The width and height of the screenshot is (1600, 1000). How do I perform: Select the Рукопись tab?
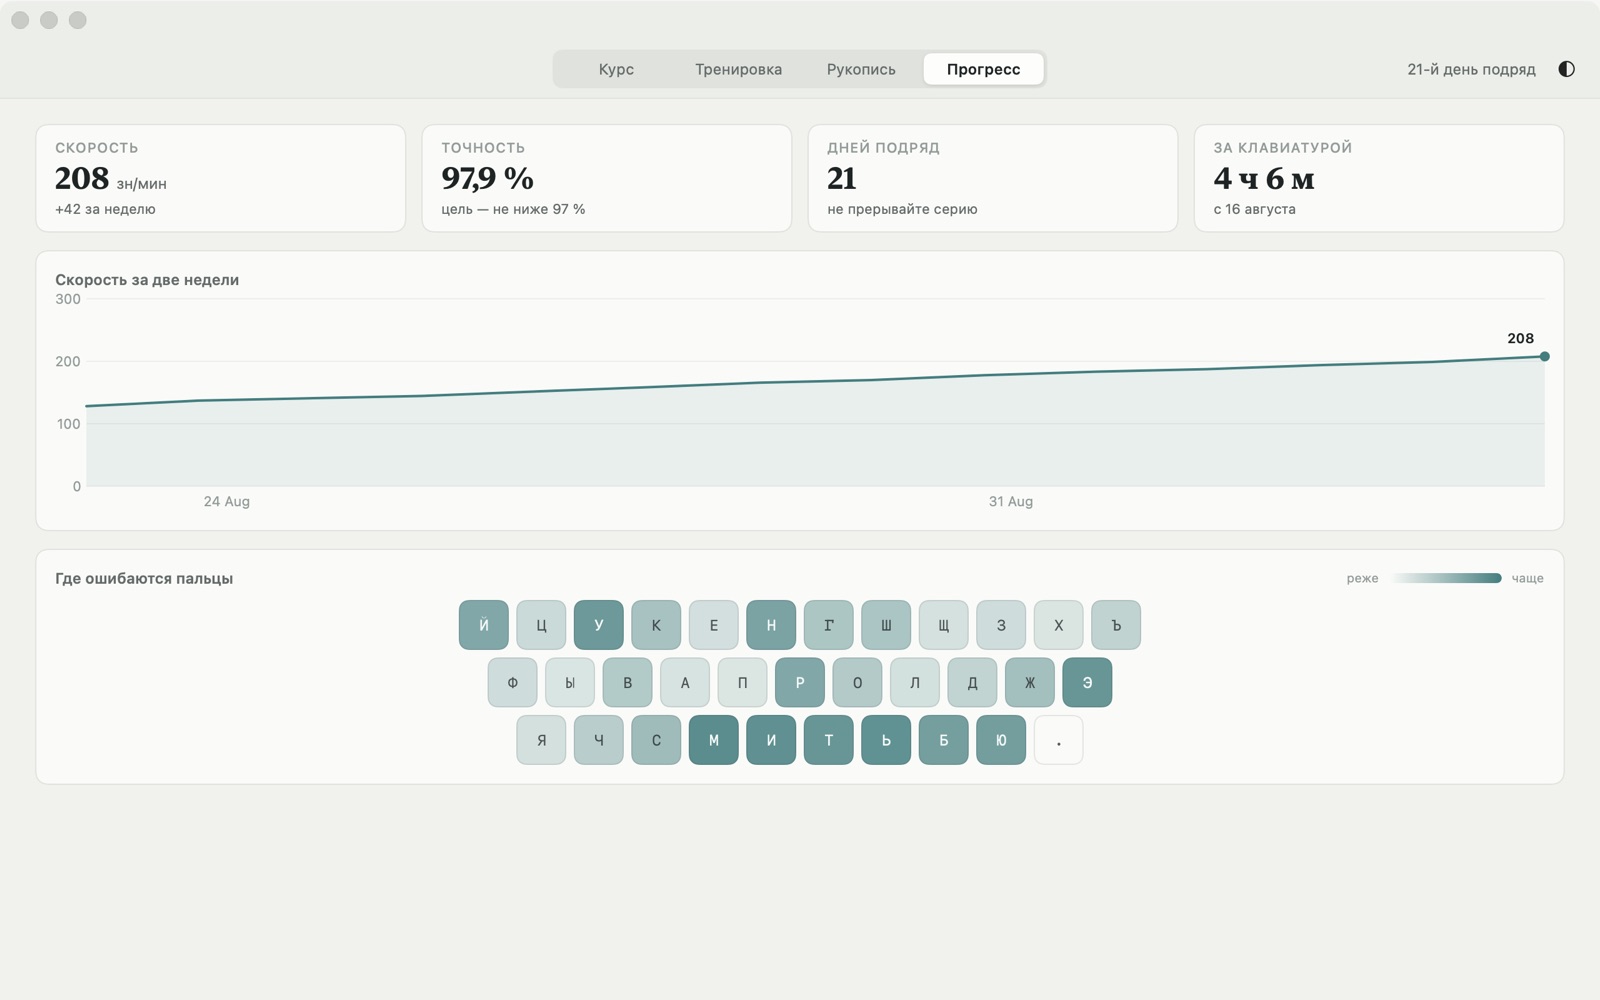coord(861,69)
